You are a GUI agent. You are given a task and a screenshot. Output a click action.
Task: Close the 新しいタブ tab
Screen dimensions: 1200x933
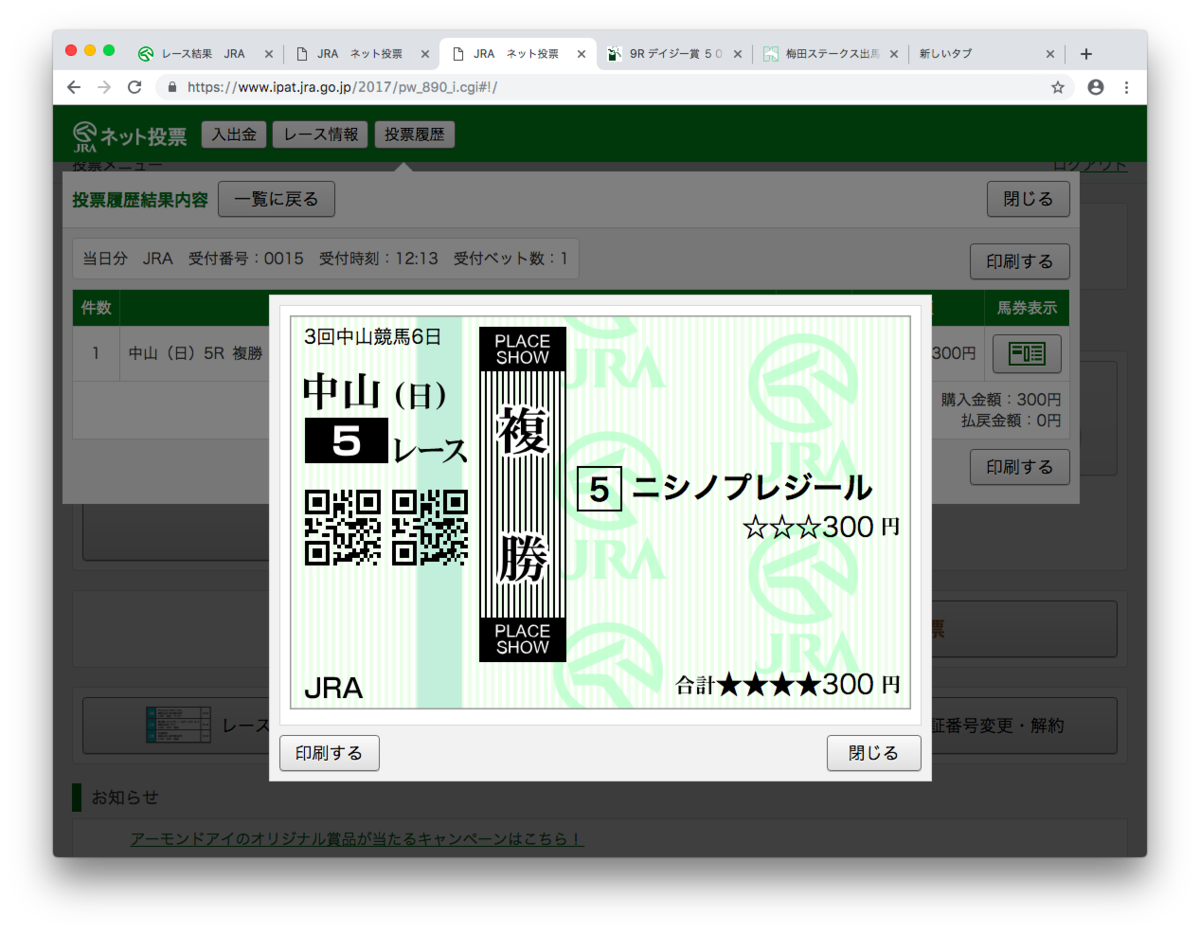(x=1050, y=54)
